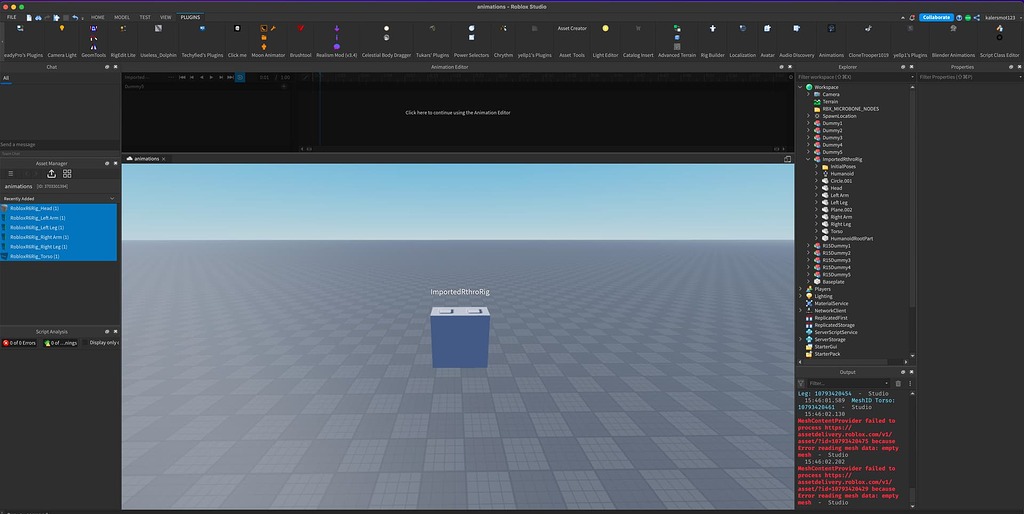This screenshot has width=1024, height=514.
Task: Collapse the Workspace node in Explorer
Action: point(801,87)
